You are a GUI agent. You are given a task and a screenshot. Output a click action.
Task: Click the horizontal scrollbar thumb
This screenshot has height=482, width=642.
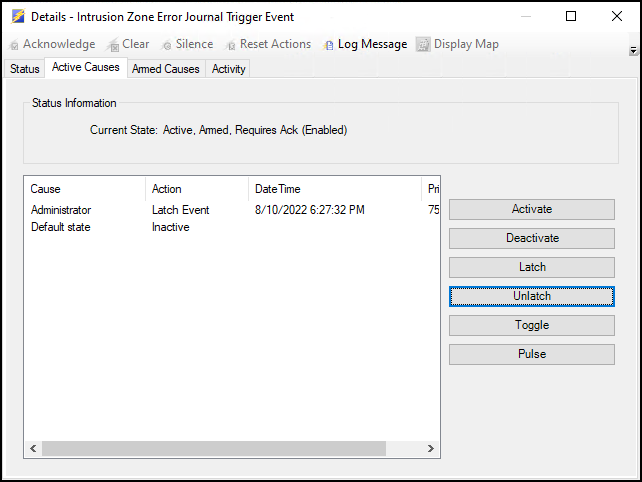click(x=214, y=448)
